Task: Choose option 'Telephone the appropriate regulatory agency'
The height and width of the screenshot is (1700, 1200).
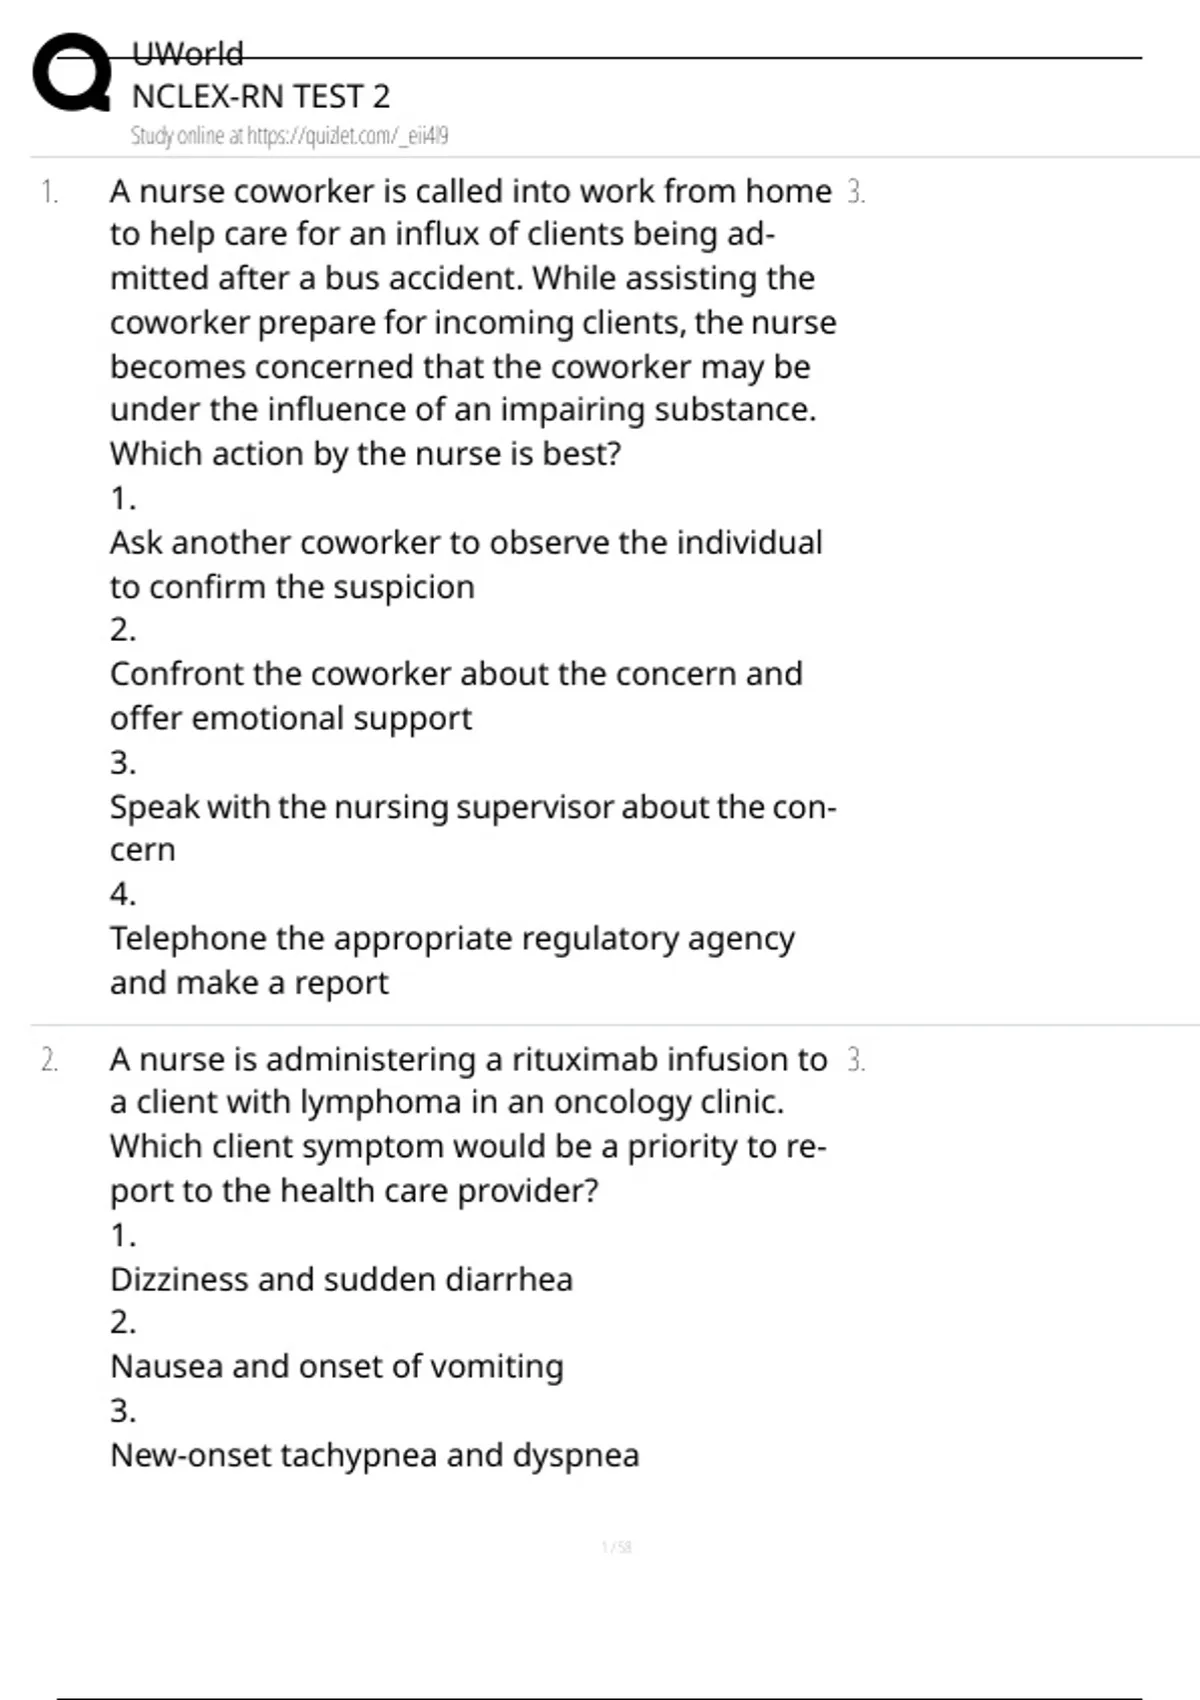Action: (x=452, y=939)
